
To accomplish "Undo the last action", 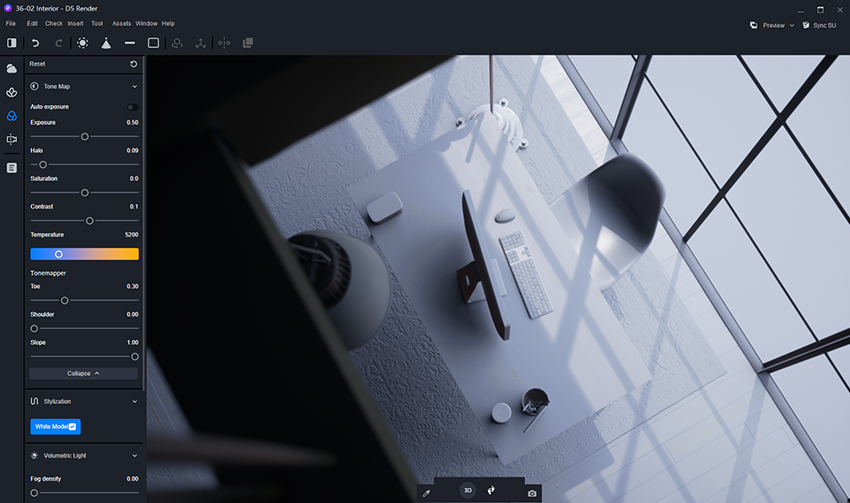I will (x=35, y=43).
